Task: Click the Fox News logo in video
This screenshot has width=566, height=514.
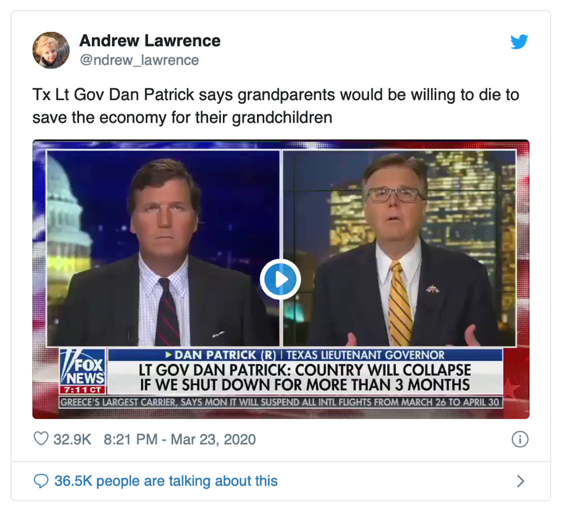Action: [83, 367]
